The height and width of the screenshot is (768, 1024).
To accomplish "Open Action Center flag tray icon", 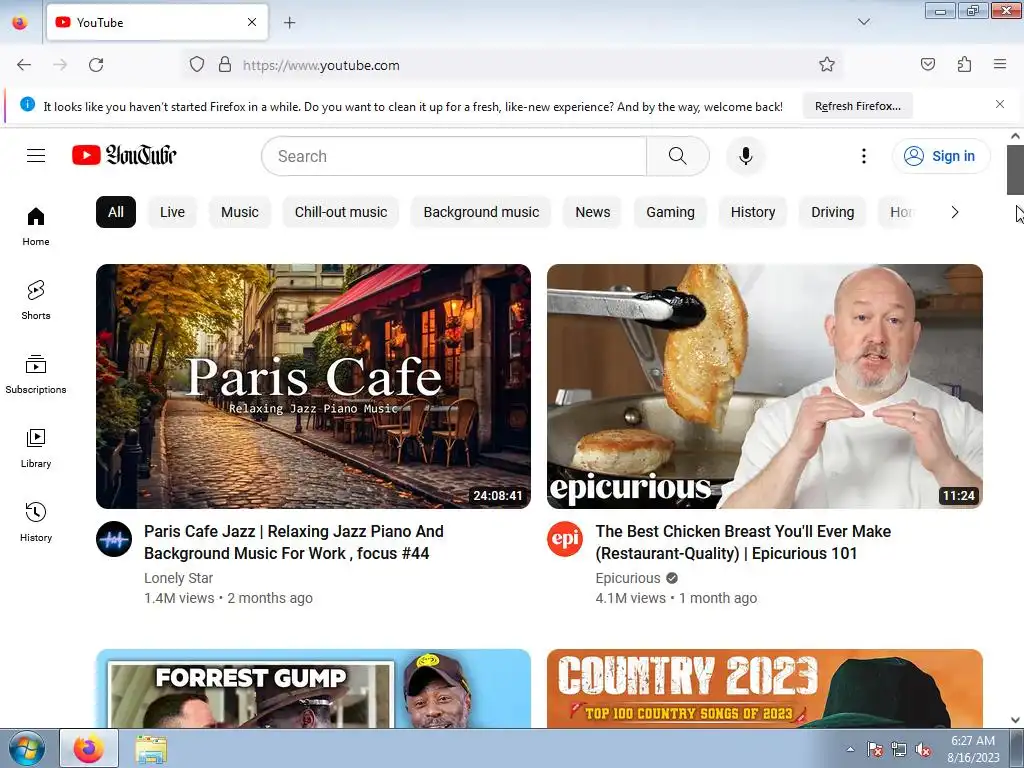I will [874, 750].
